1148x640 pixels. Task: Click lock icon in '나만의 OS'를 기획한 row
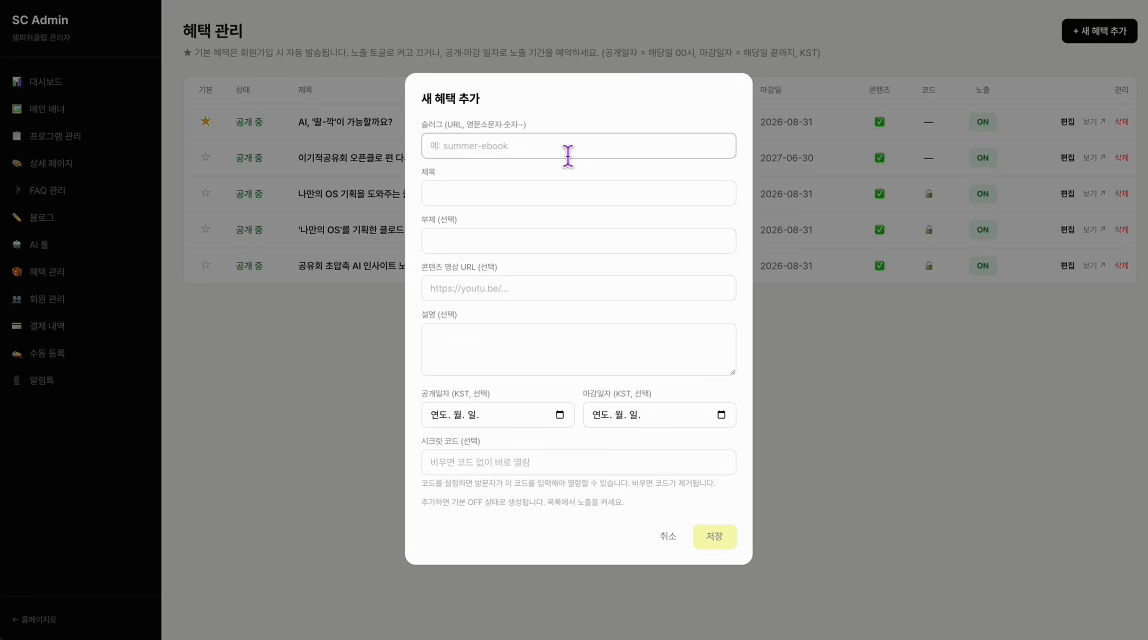[x=928, y=230]
